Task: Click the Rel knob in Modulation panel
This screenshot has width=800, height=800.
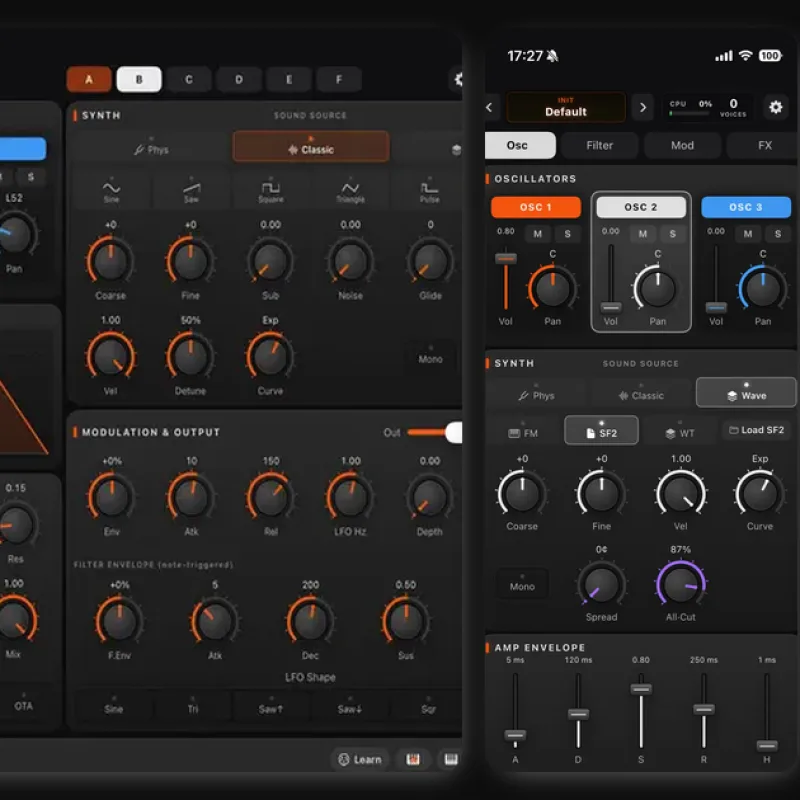Action: (270, 496)
